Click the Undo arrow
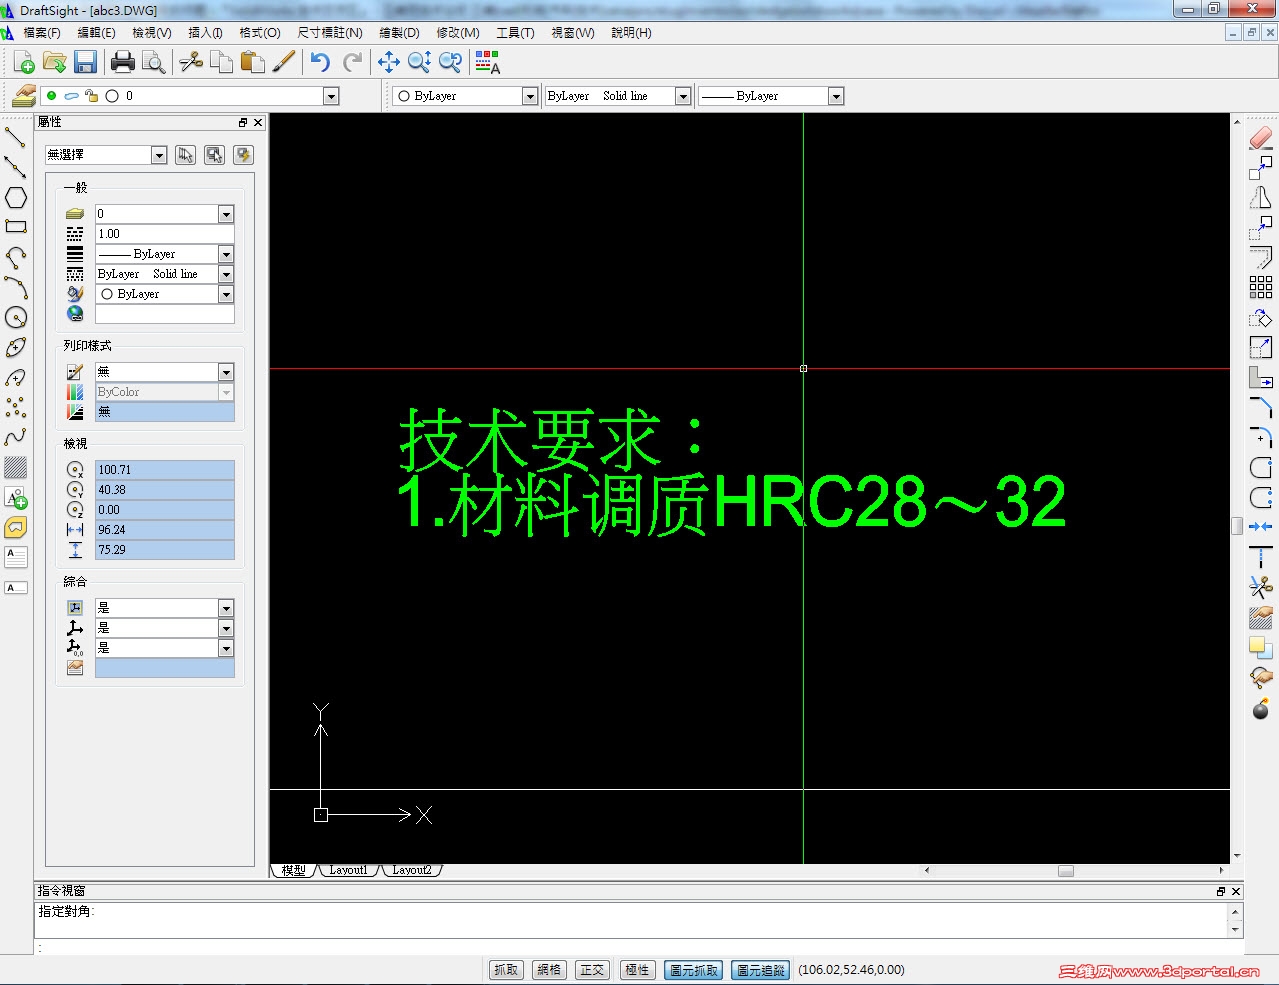Screen dimensions: 1279x985 pos(320,63)
